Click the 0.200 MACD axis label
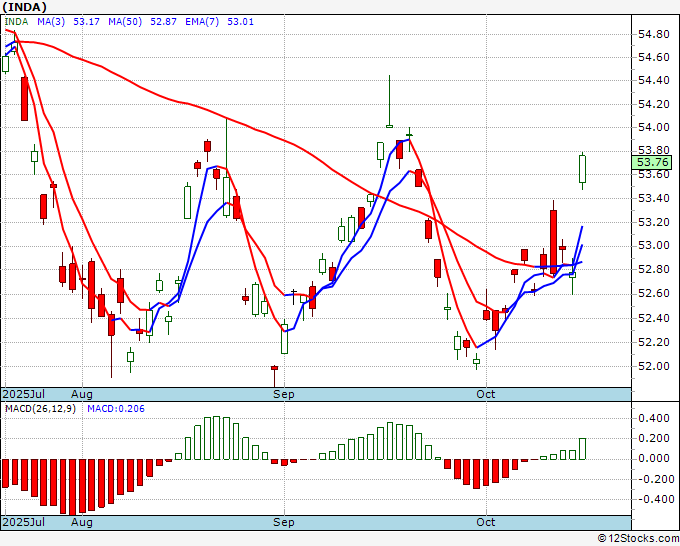 pyautogui.click(x=654, y=438)
